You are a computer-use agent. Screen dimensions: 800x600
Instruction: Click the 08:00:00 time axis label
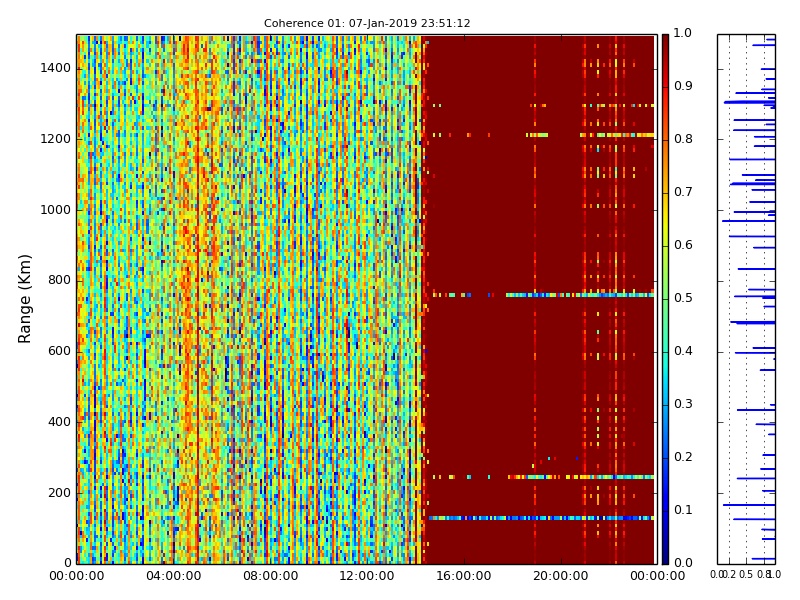pos(270,576)
